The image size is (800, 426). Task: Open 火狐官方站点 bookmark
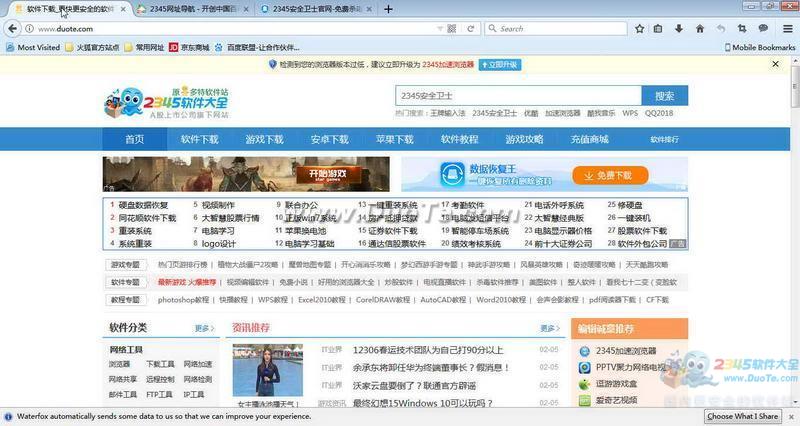coord(92,47)
